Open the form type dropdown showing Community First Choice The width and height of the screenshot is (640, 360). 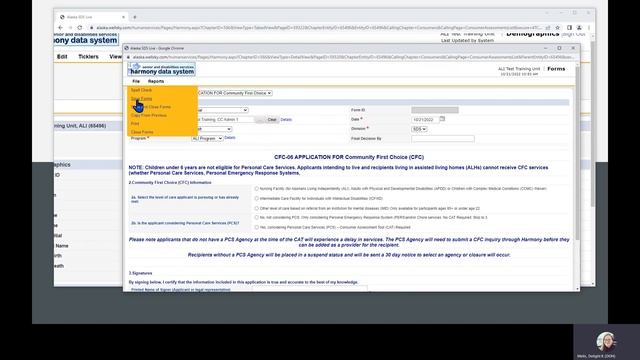point(235,93)
